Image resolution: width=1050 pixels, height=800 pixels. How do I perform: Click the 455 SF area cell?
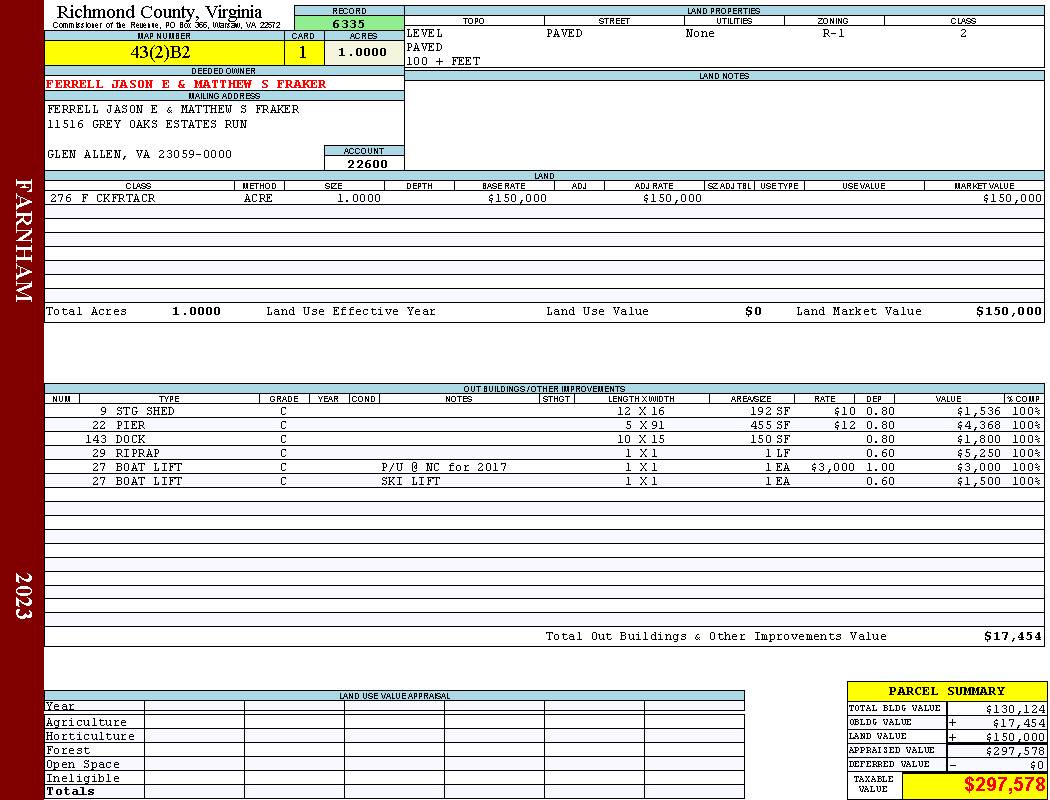tap(769, 425)
